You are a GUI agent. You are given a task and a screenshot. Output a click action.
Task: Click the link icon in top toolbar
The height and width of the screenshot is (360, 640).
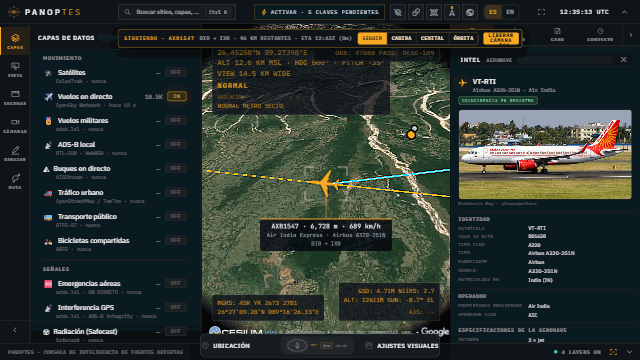click(x=416, y=12)
